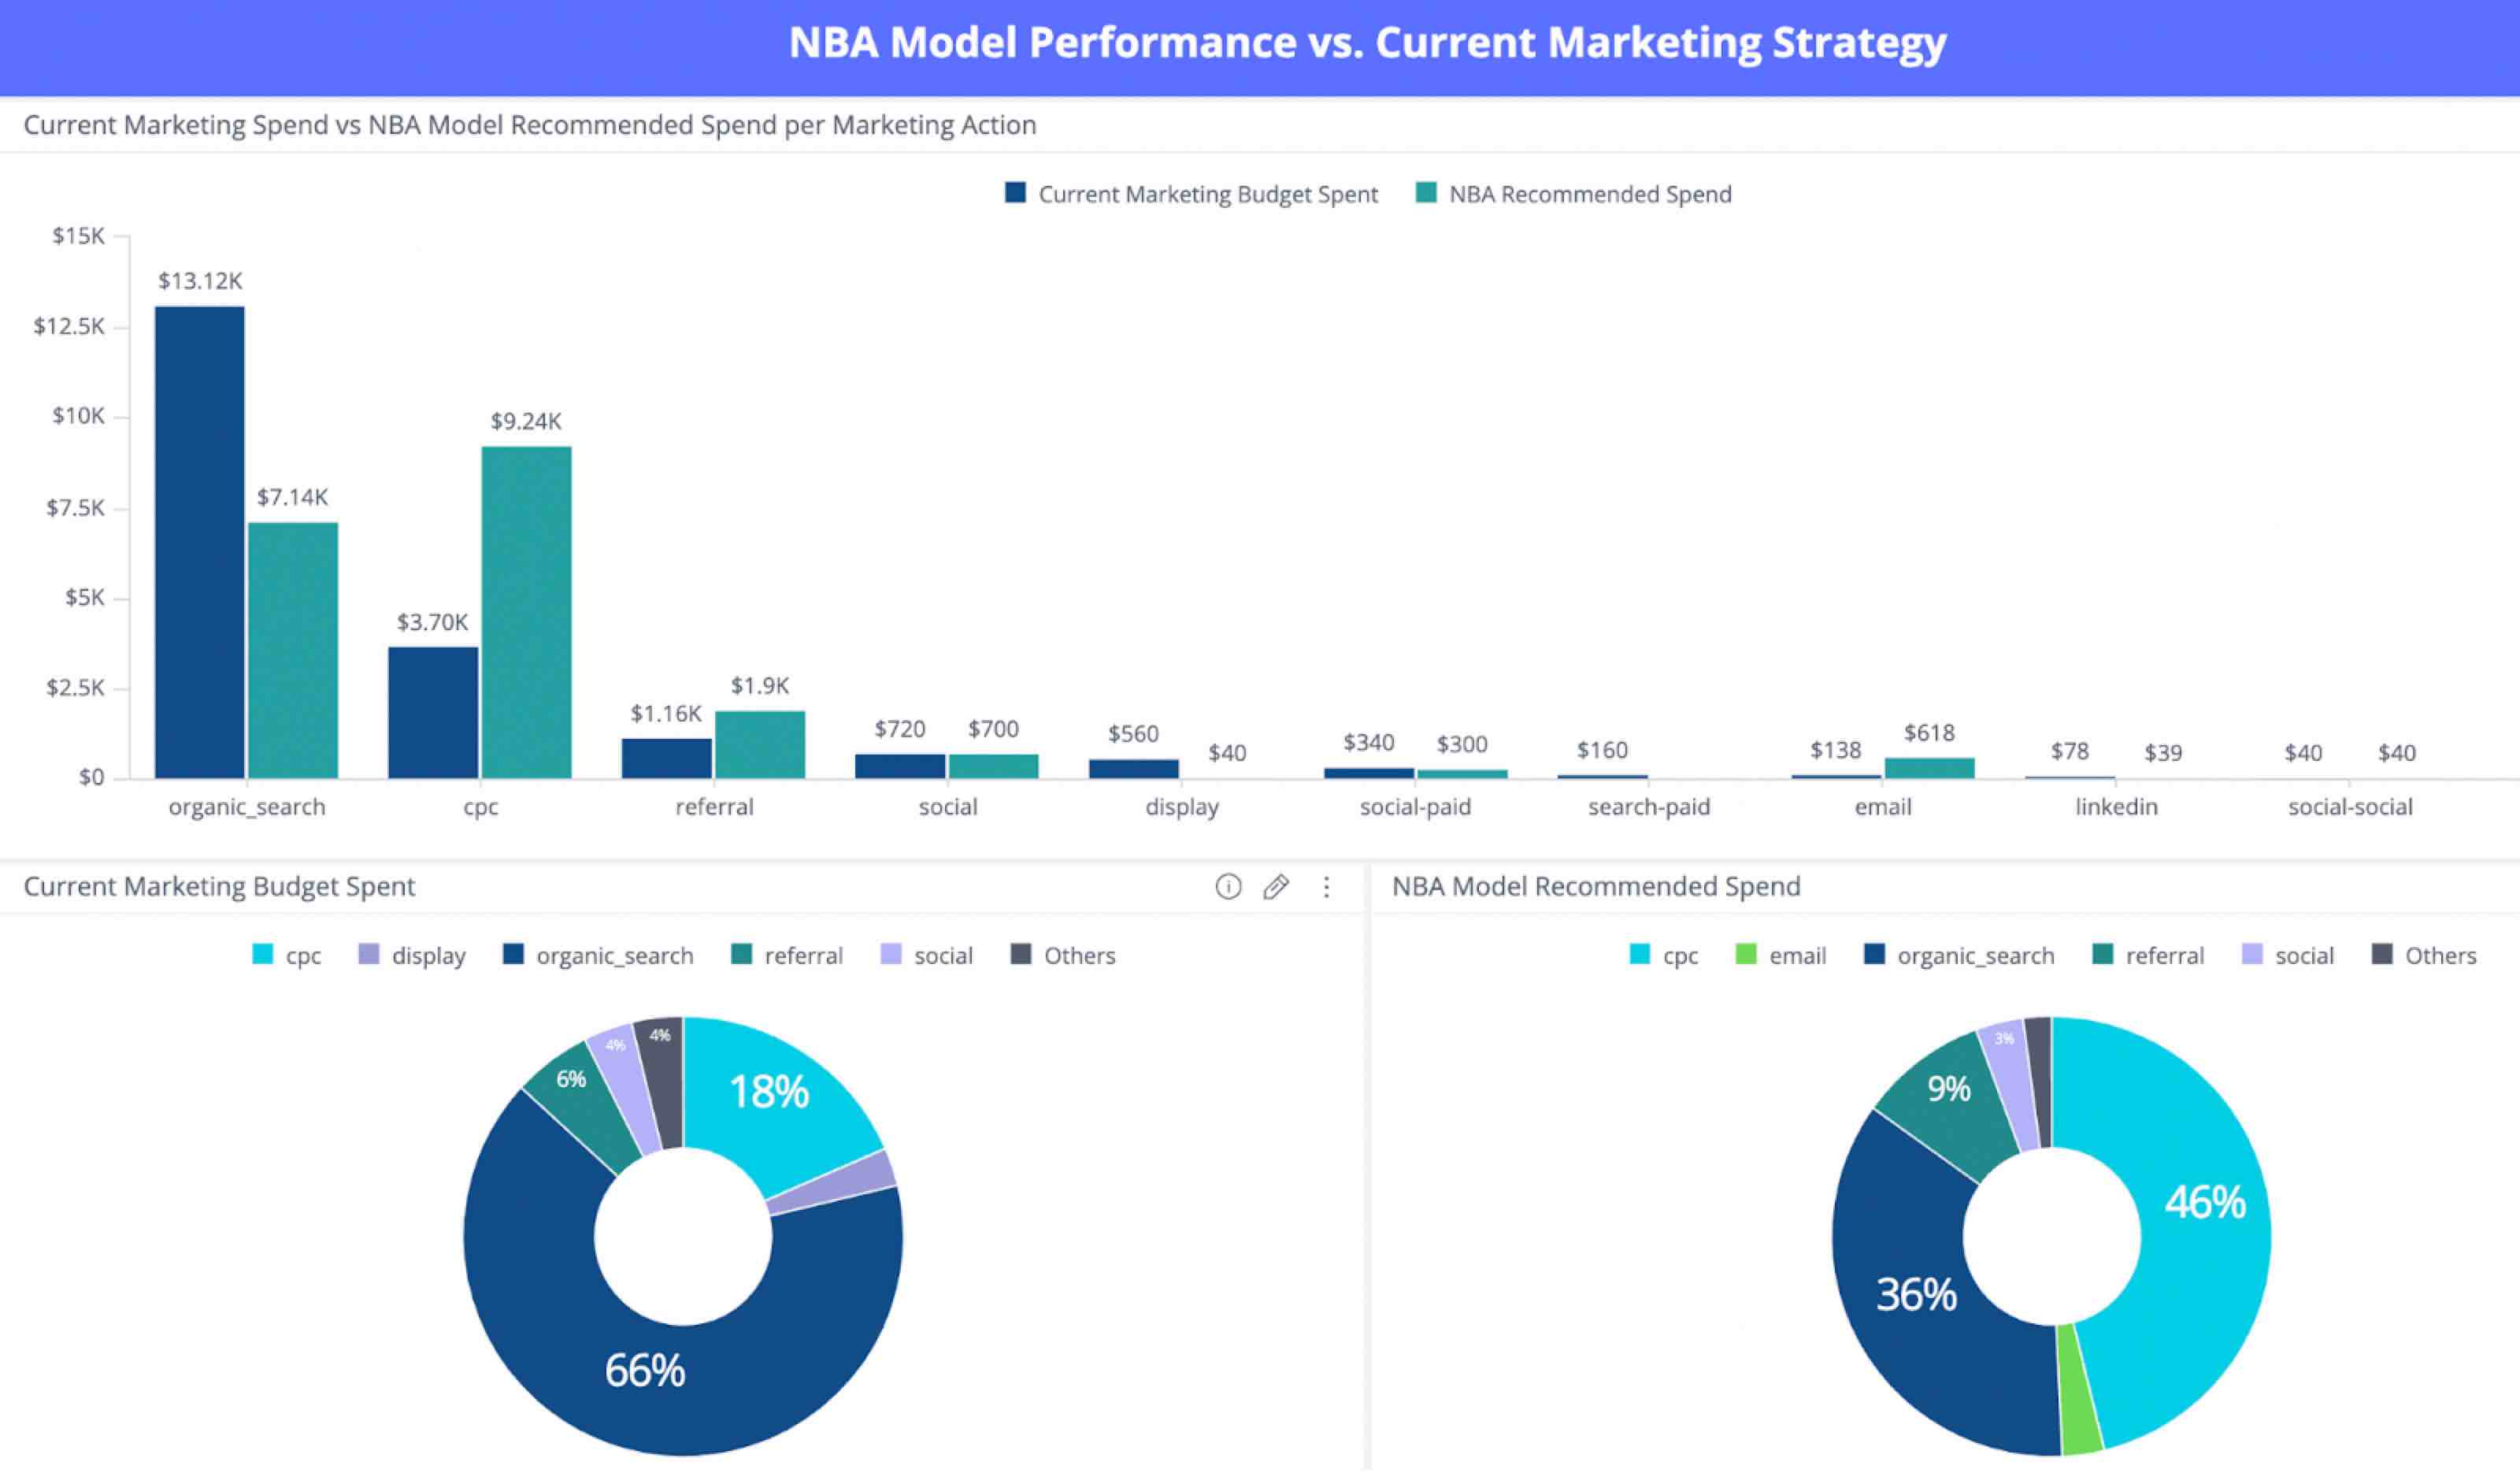Toggle email legend entry in NBA donut
The height and width of the screenshot is (1484, 2520).
(1781, 955)
